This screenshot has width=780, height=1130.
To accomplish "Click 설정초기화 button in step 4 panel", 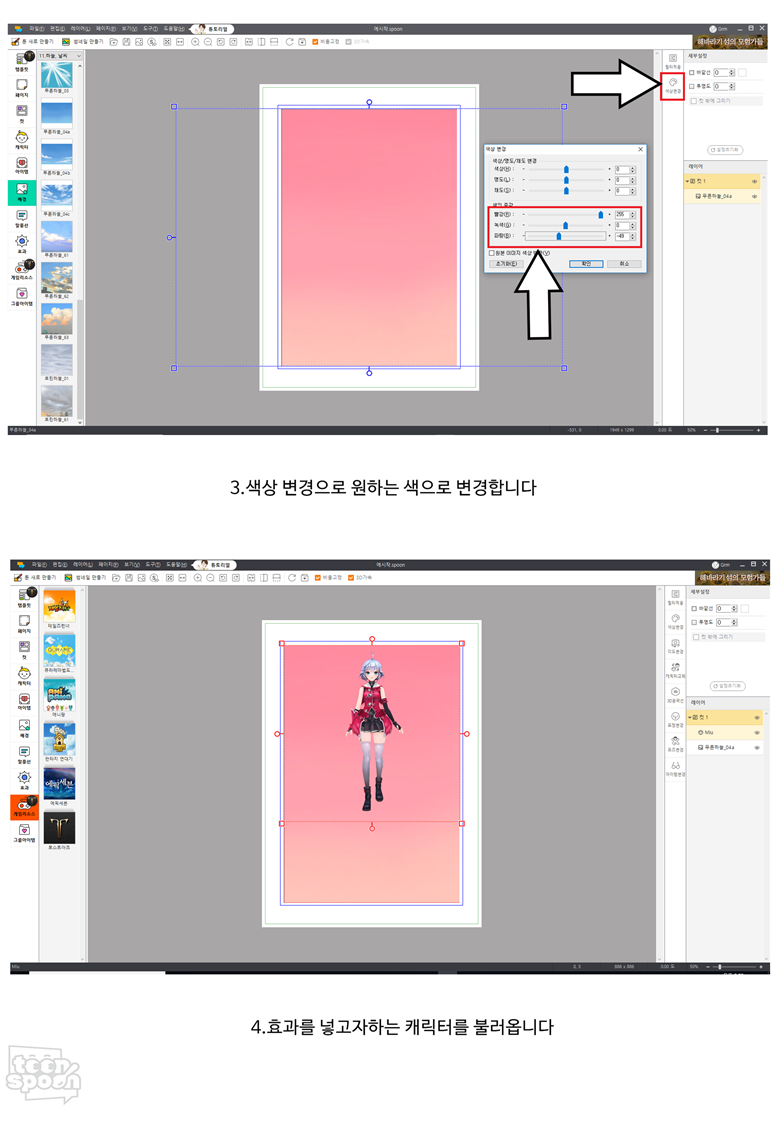I will tap(727, 686).
